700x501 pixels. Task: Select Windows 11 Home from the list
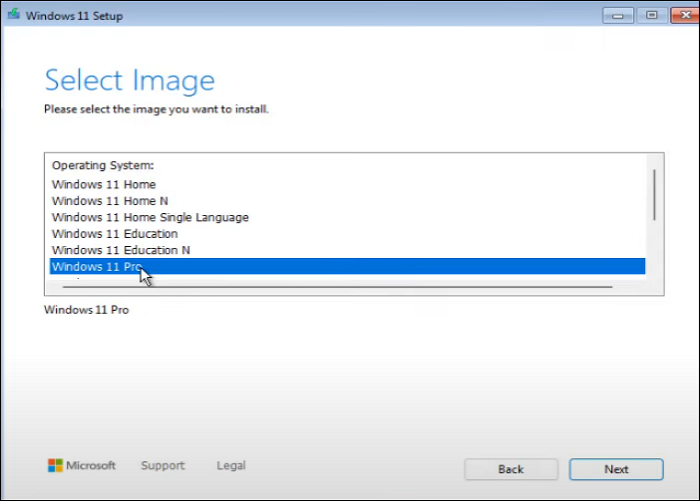tap(104, 185)
